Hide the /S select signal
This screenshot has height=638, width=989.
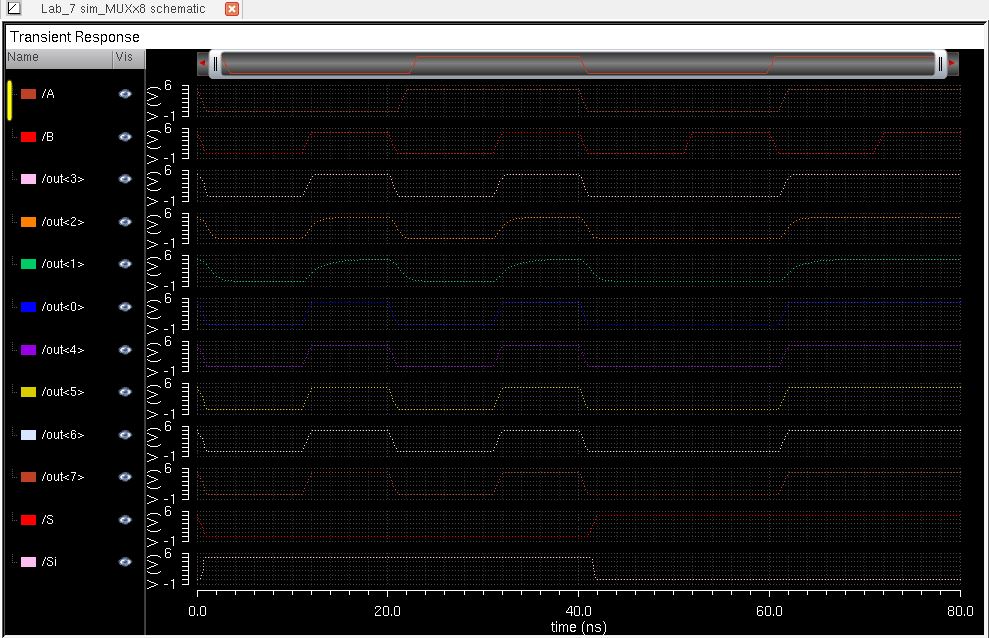(125, 520)
